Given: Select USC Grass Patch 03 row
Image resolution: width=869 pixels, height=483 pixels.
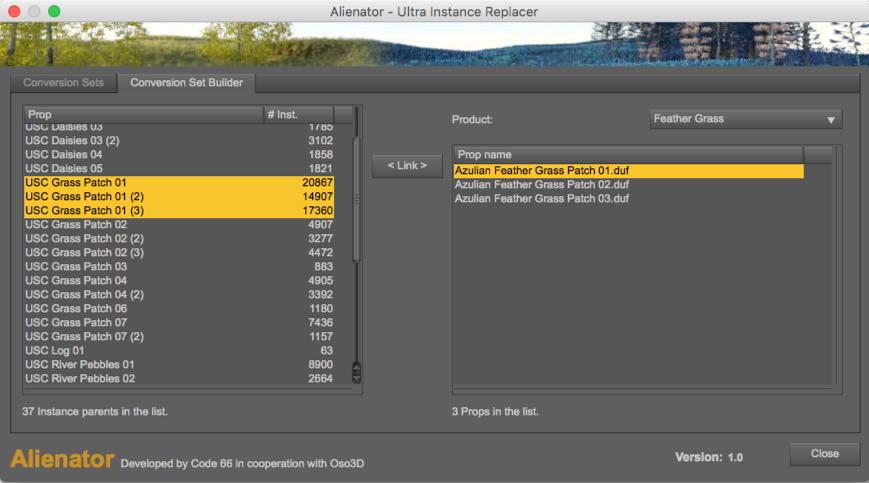Looking at the screenshot, I should pos(178,266).
